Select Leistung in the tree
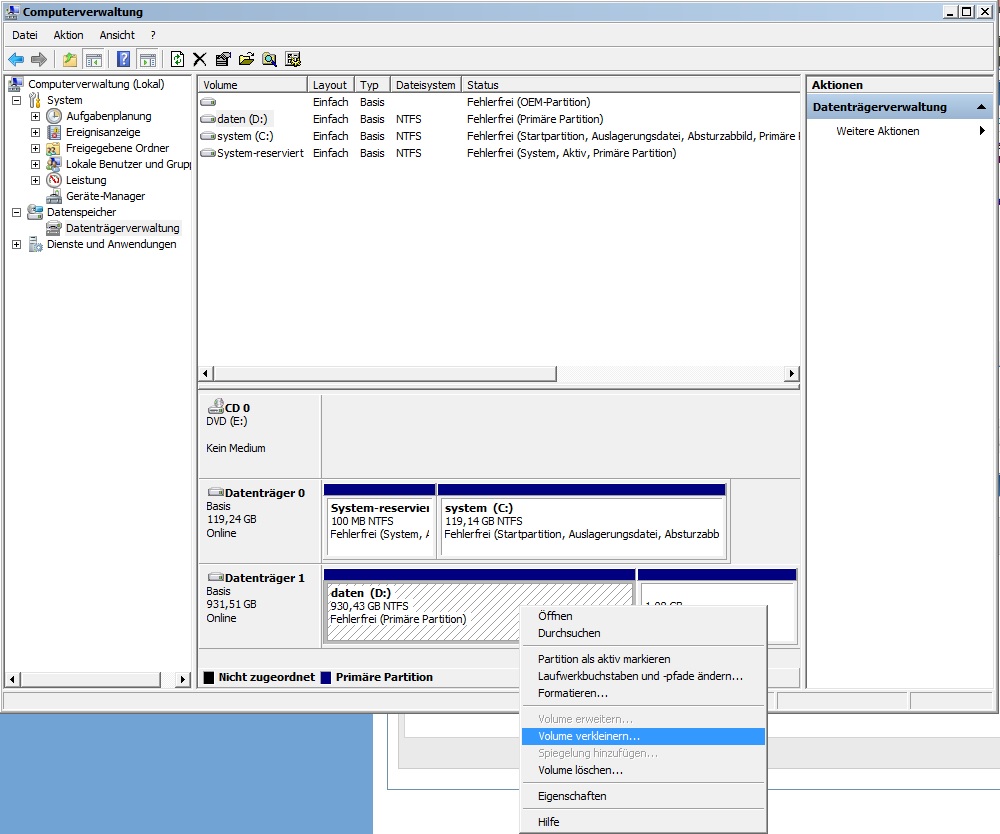The height and width of the screenshot is (834, 1000). click(86, 180)
